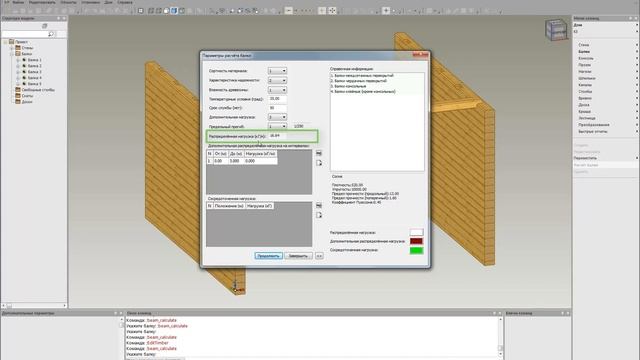This screenshot has height=360, width=640.
Task: Open the material grade dropdown
Action: click(x=277, y=71)
